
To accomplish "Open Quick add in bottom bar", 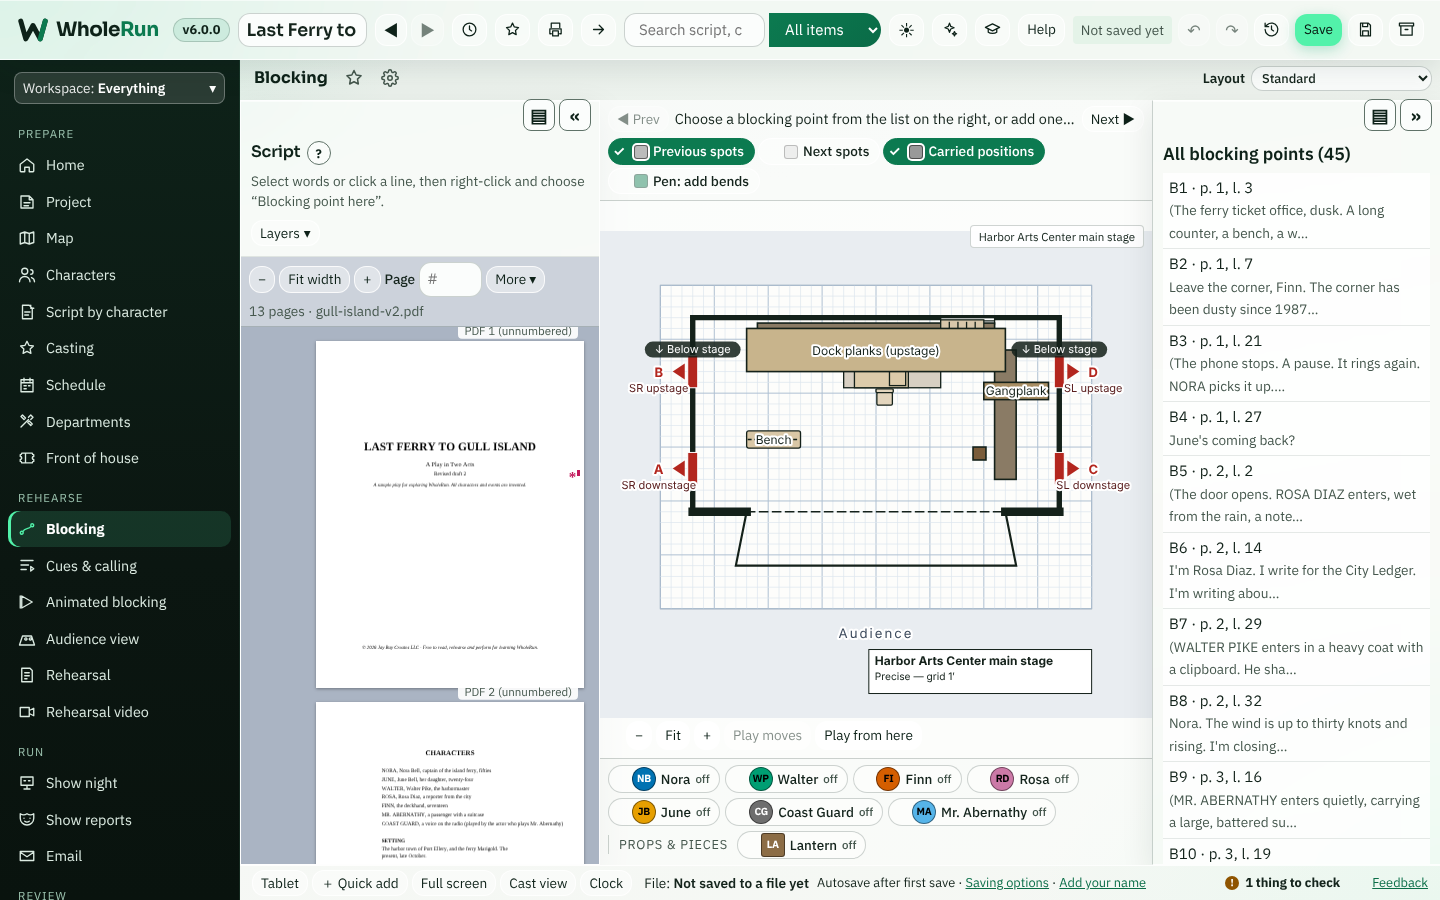I will pyautogui.click(x=360, y=883).
